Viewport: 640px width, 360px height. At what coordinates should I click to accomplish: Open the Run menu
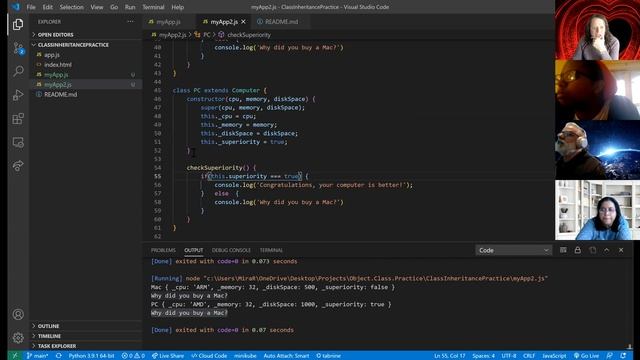130,7
